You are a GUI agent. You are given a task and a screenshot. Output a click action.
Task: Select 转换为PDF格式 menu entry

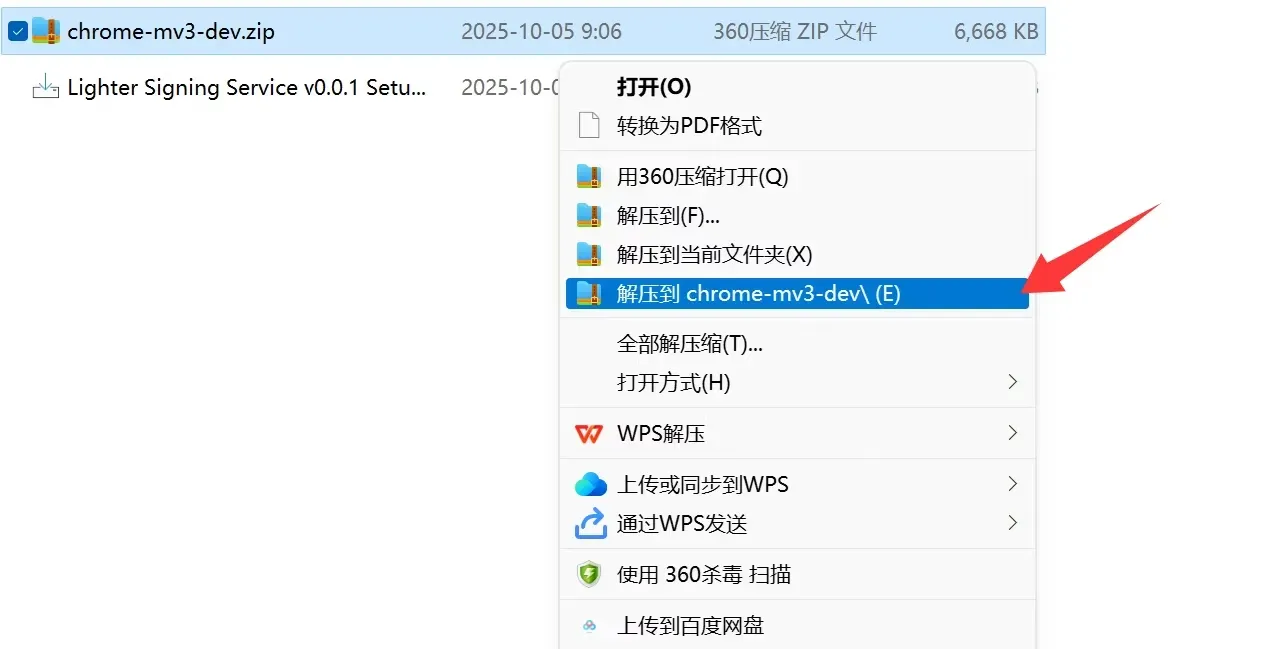pyautogui.click(x=797, y=126)
